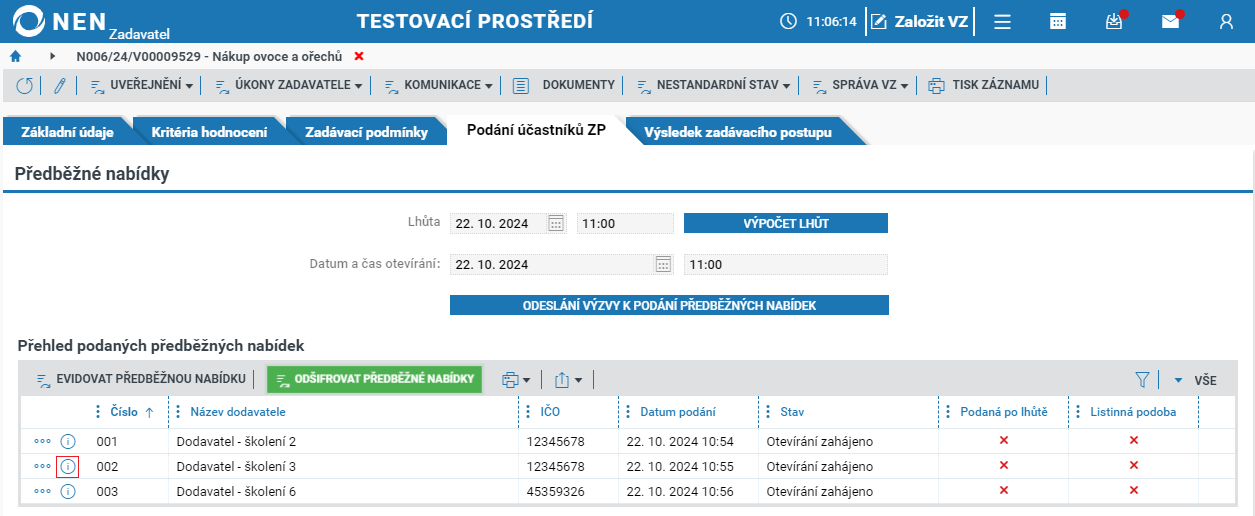Open the calculator icon in header
The width and height of the screenshot is (1255, 516).
pos(1058,21)
